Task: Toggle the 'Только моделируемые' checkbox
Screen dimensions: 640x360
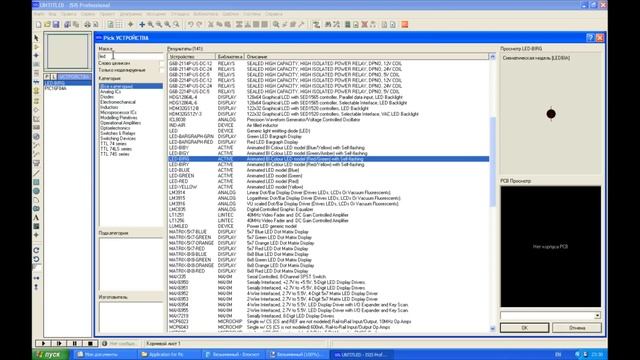Action: (162, 70)
